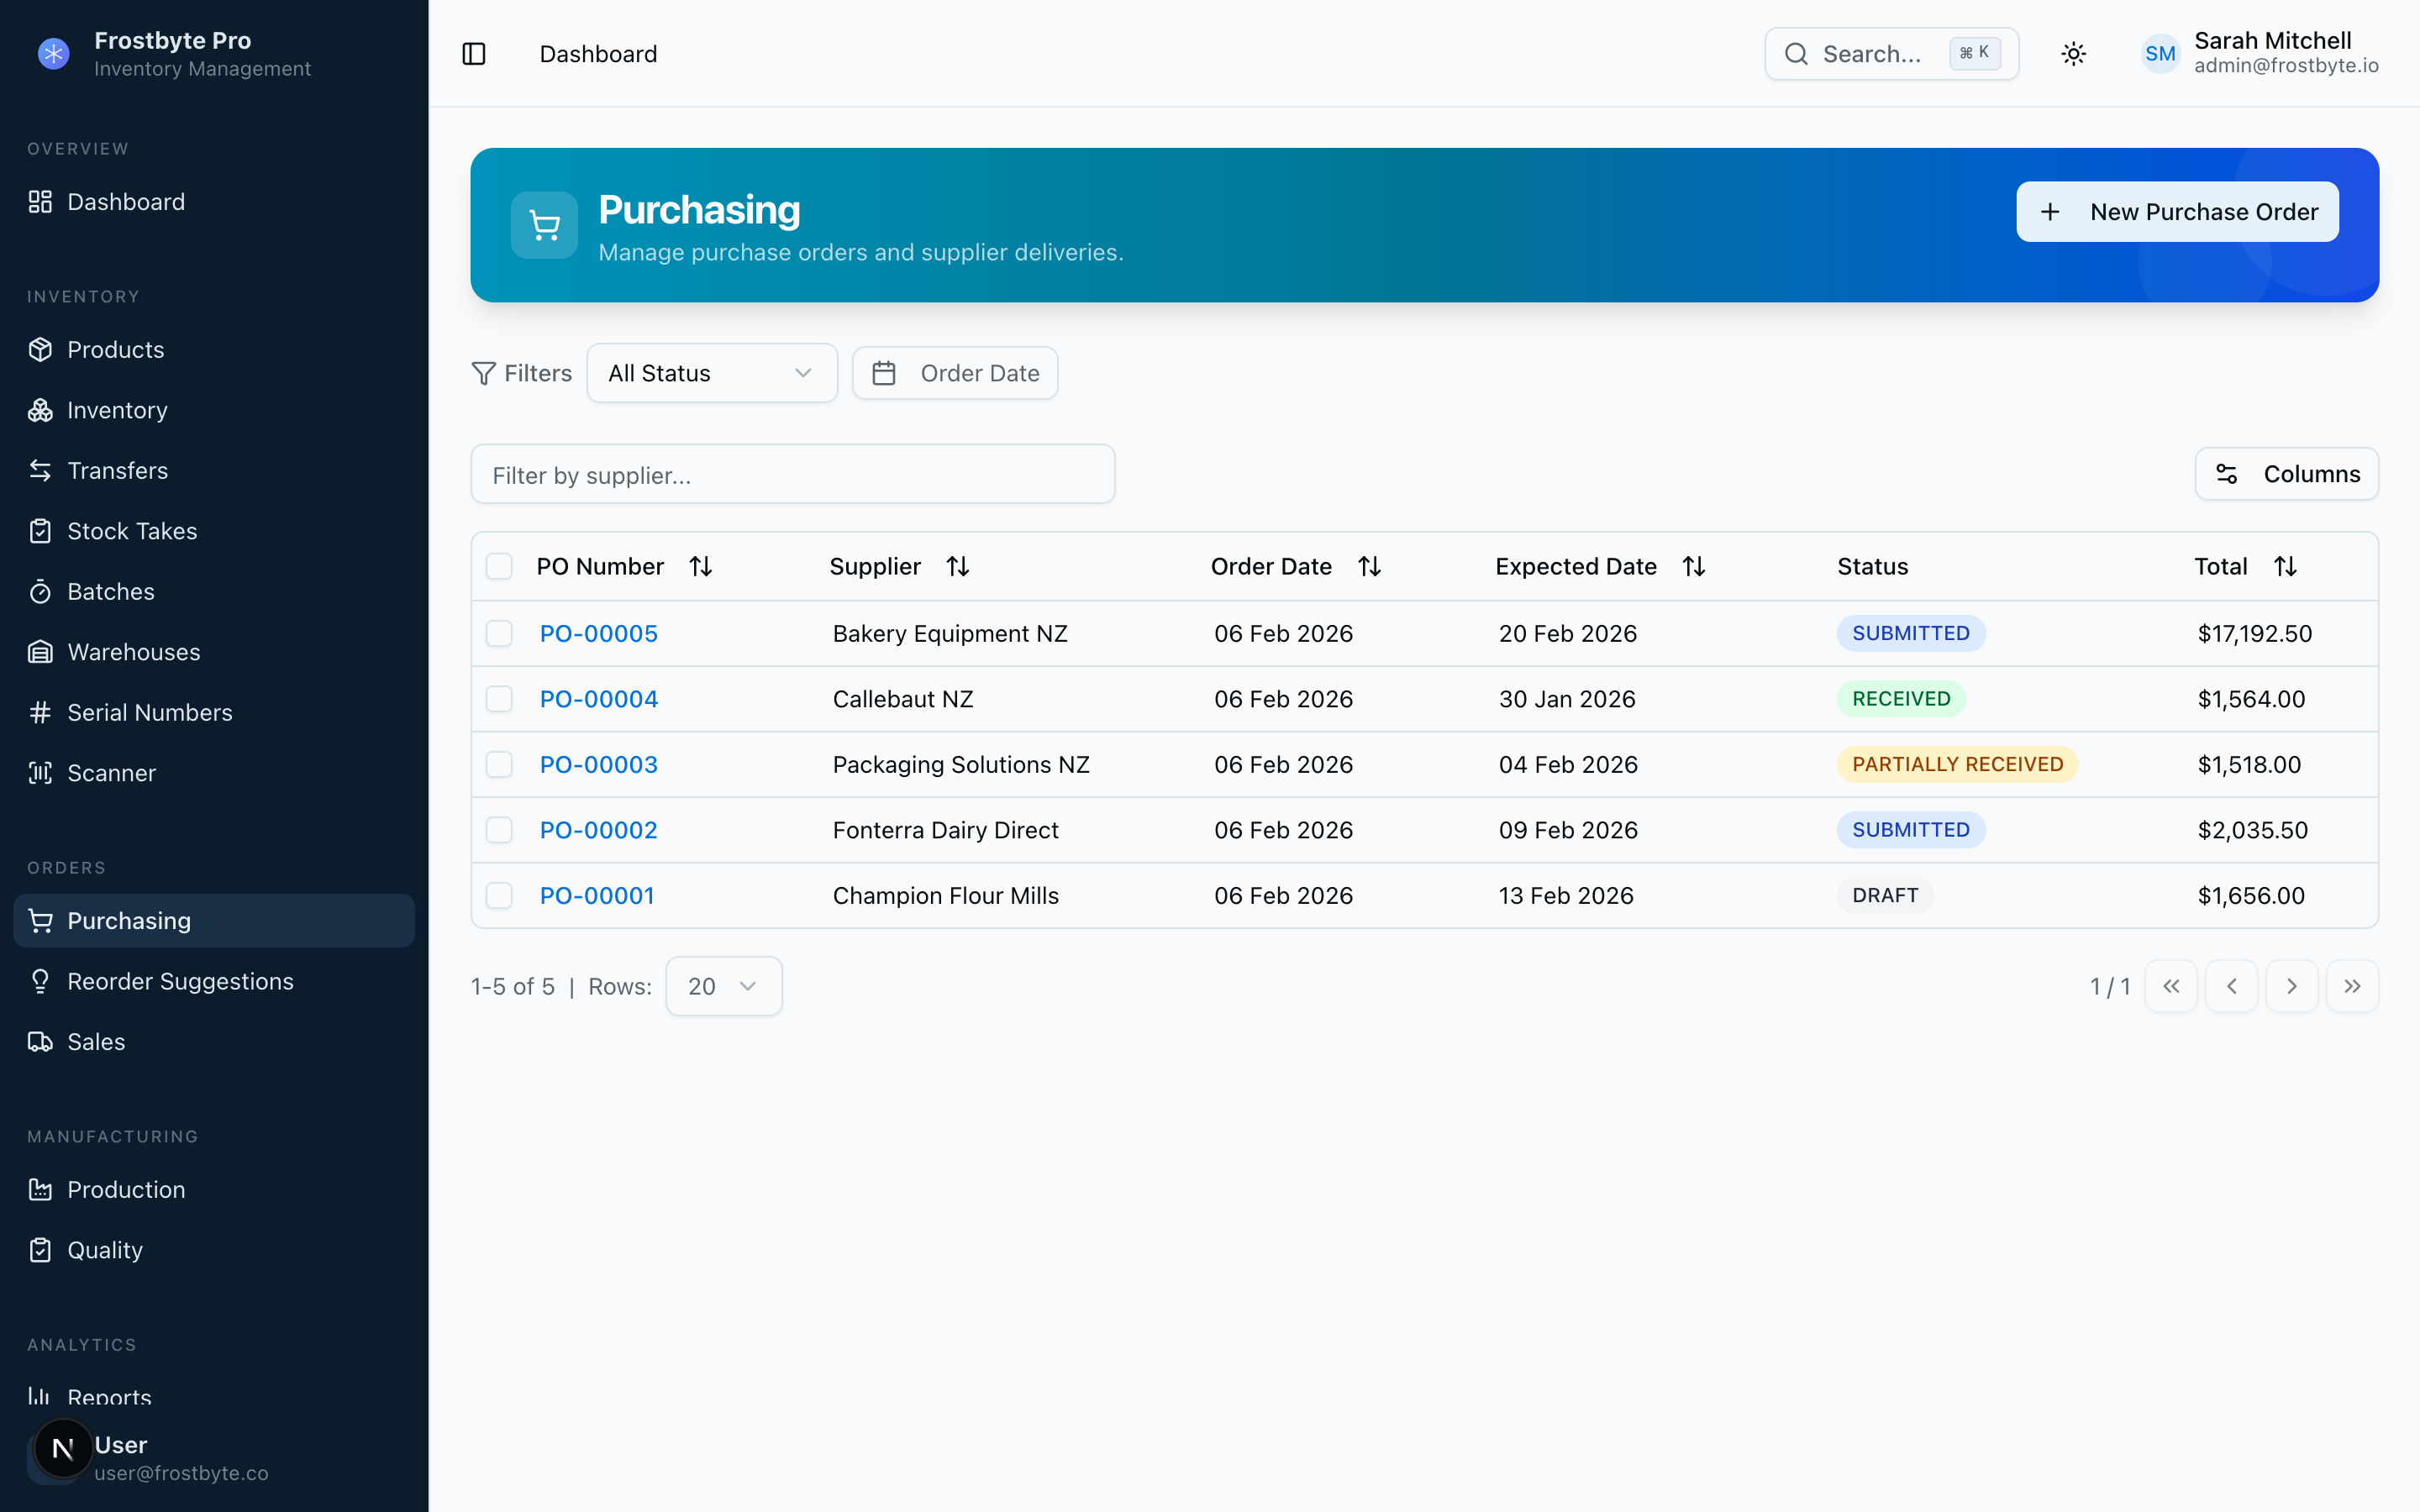2420x1512 pixels.
Task: Open the All Status filter dropdown
Action: pos(711,372)
